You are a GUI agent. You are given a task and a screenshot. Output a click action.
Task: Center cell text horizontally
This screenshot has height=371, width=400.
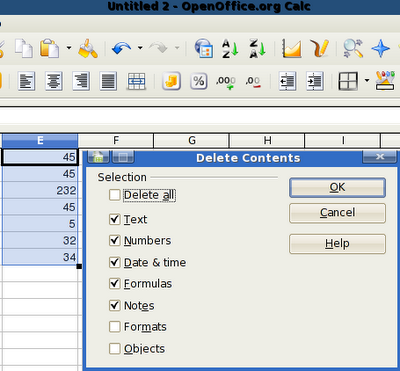pos(54,81)
